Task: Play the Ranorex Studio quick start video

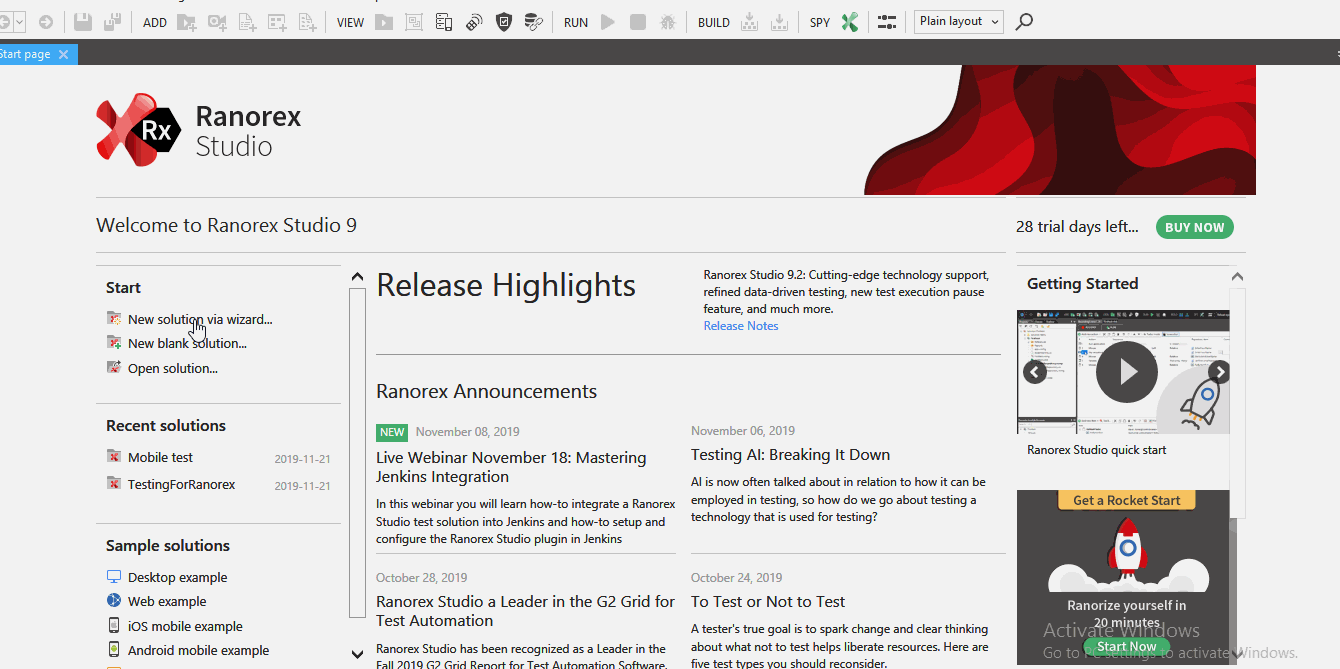Action: point(1127,372)
